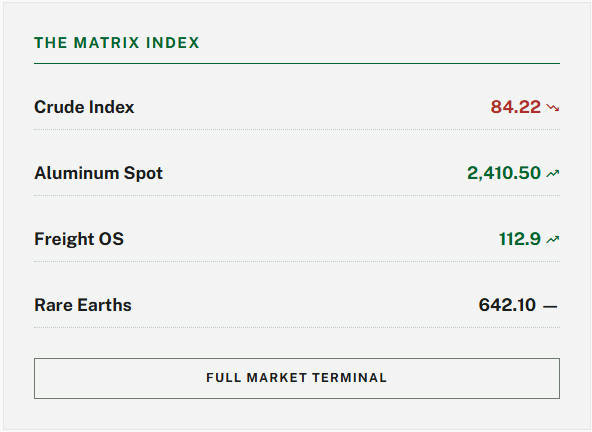This screenshot has height=432, width=592.
Task: Click empty space between Freight OS and 112.9
Action: 311,239
